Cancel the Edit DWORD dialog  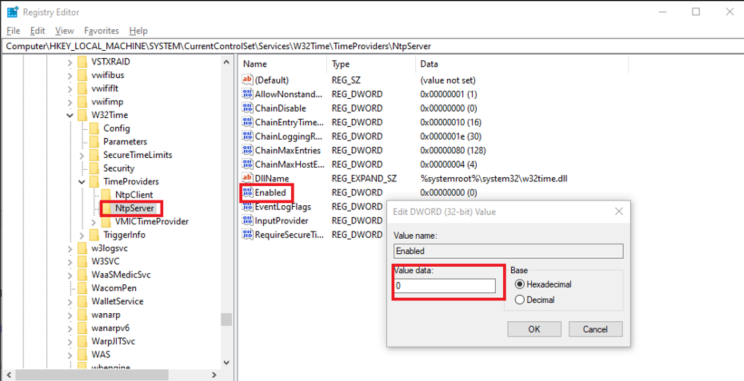[x=595, y=329]
